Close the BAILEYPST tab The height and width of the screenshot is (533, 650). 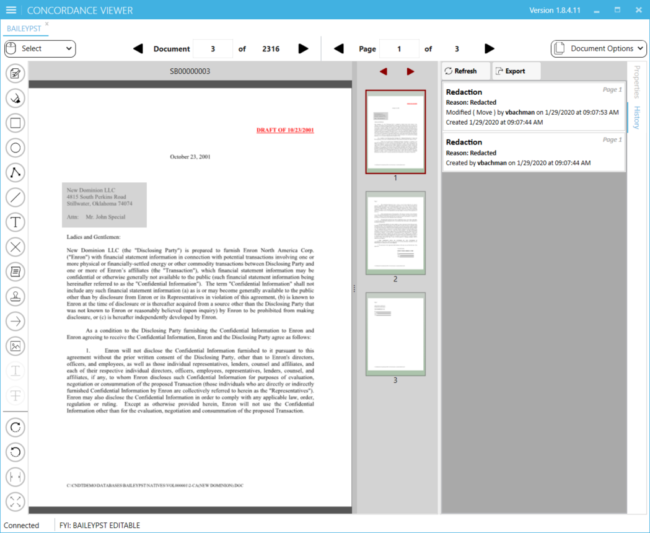point(47,24)
